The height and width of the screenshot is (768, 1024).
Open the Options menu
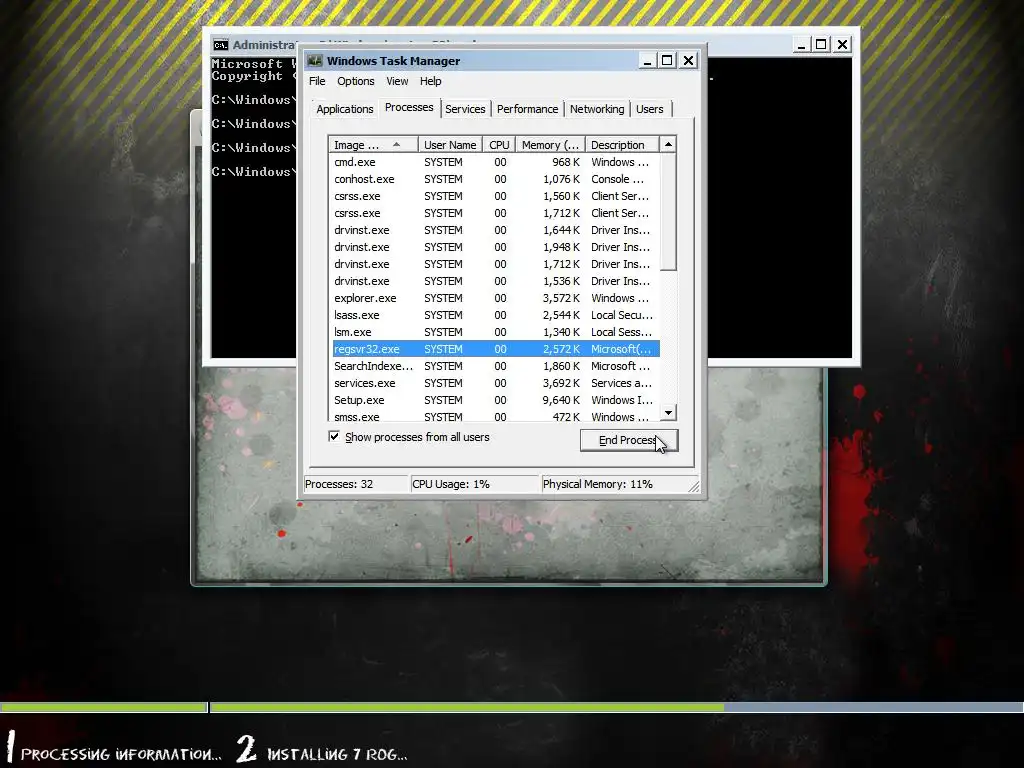pos(355,81)
